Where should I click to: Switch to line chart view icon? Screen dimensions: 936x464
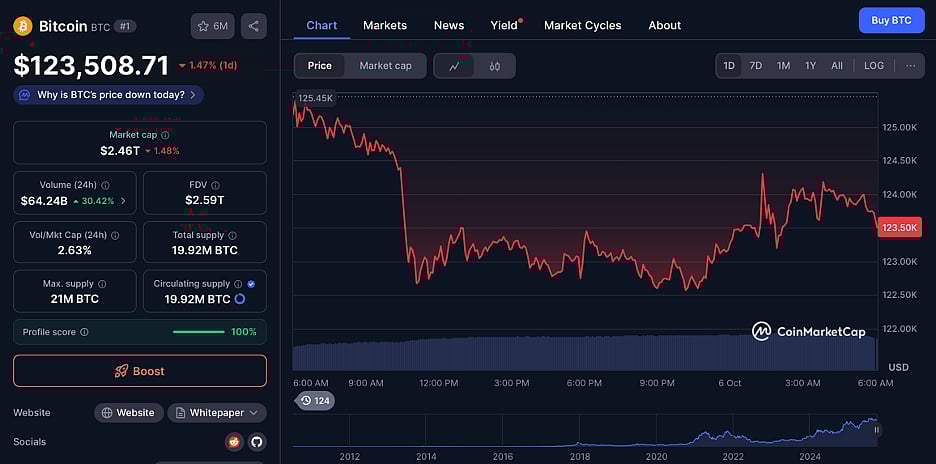[454, 66]
